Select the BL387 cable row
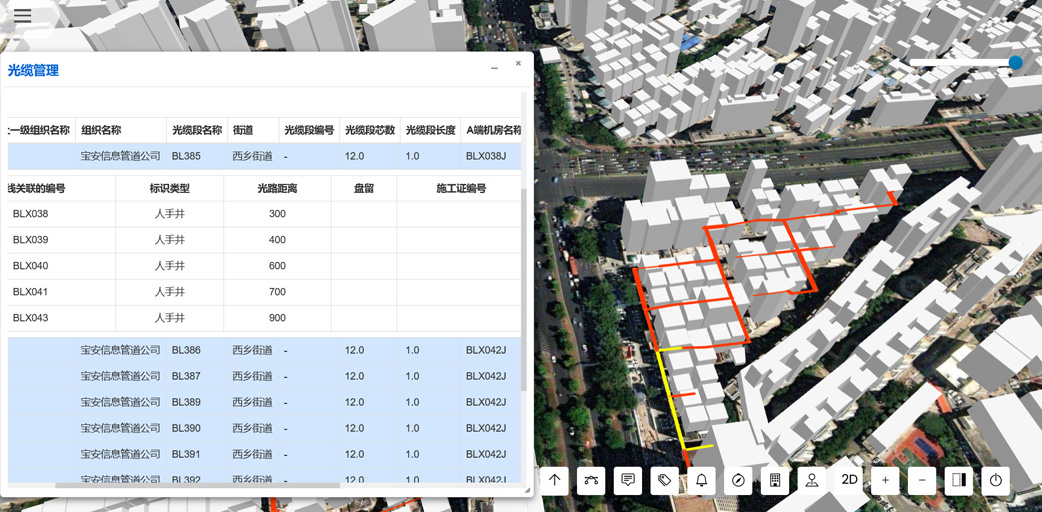 click(x=264, y=376)
